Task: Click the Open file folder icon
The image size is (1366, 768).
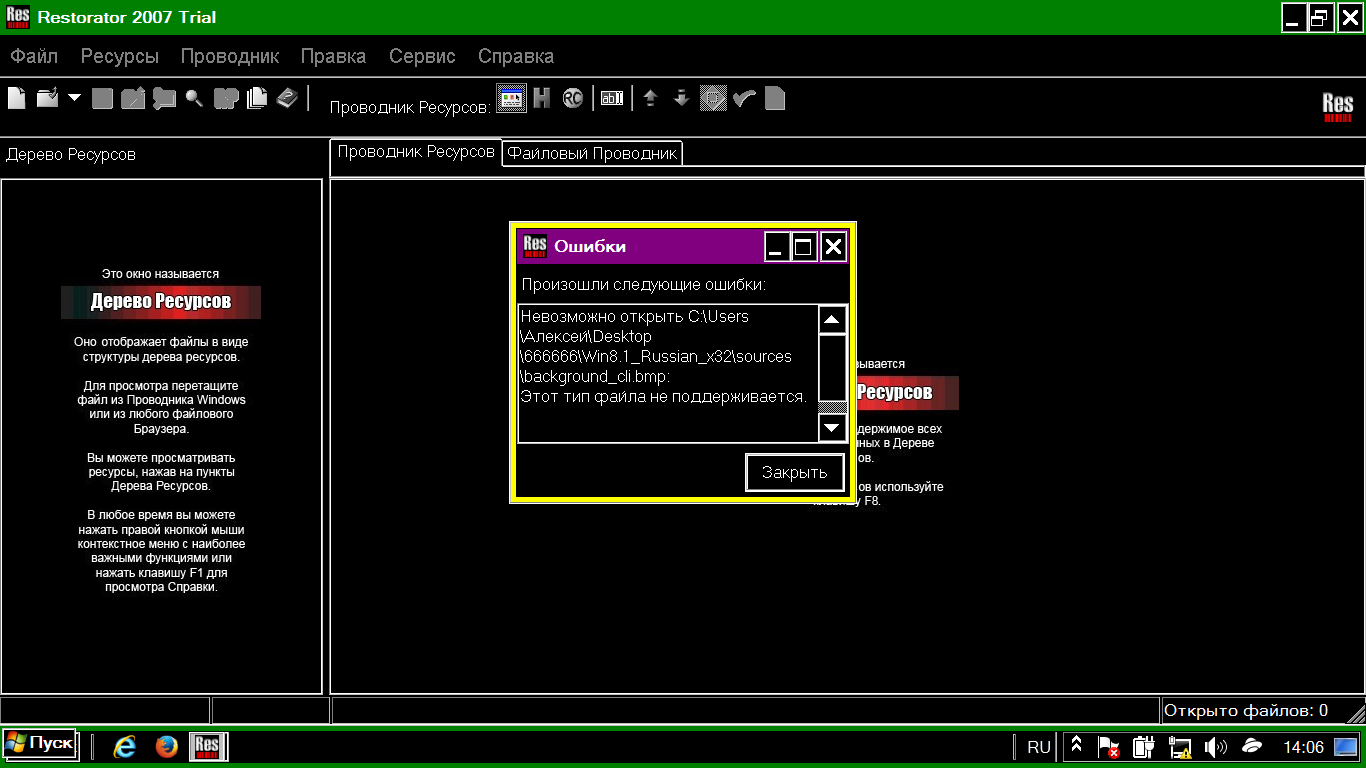Action: 47,98
